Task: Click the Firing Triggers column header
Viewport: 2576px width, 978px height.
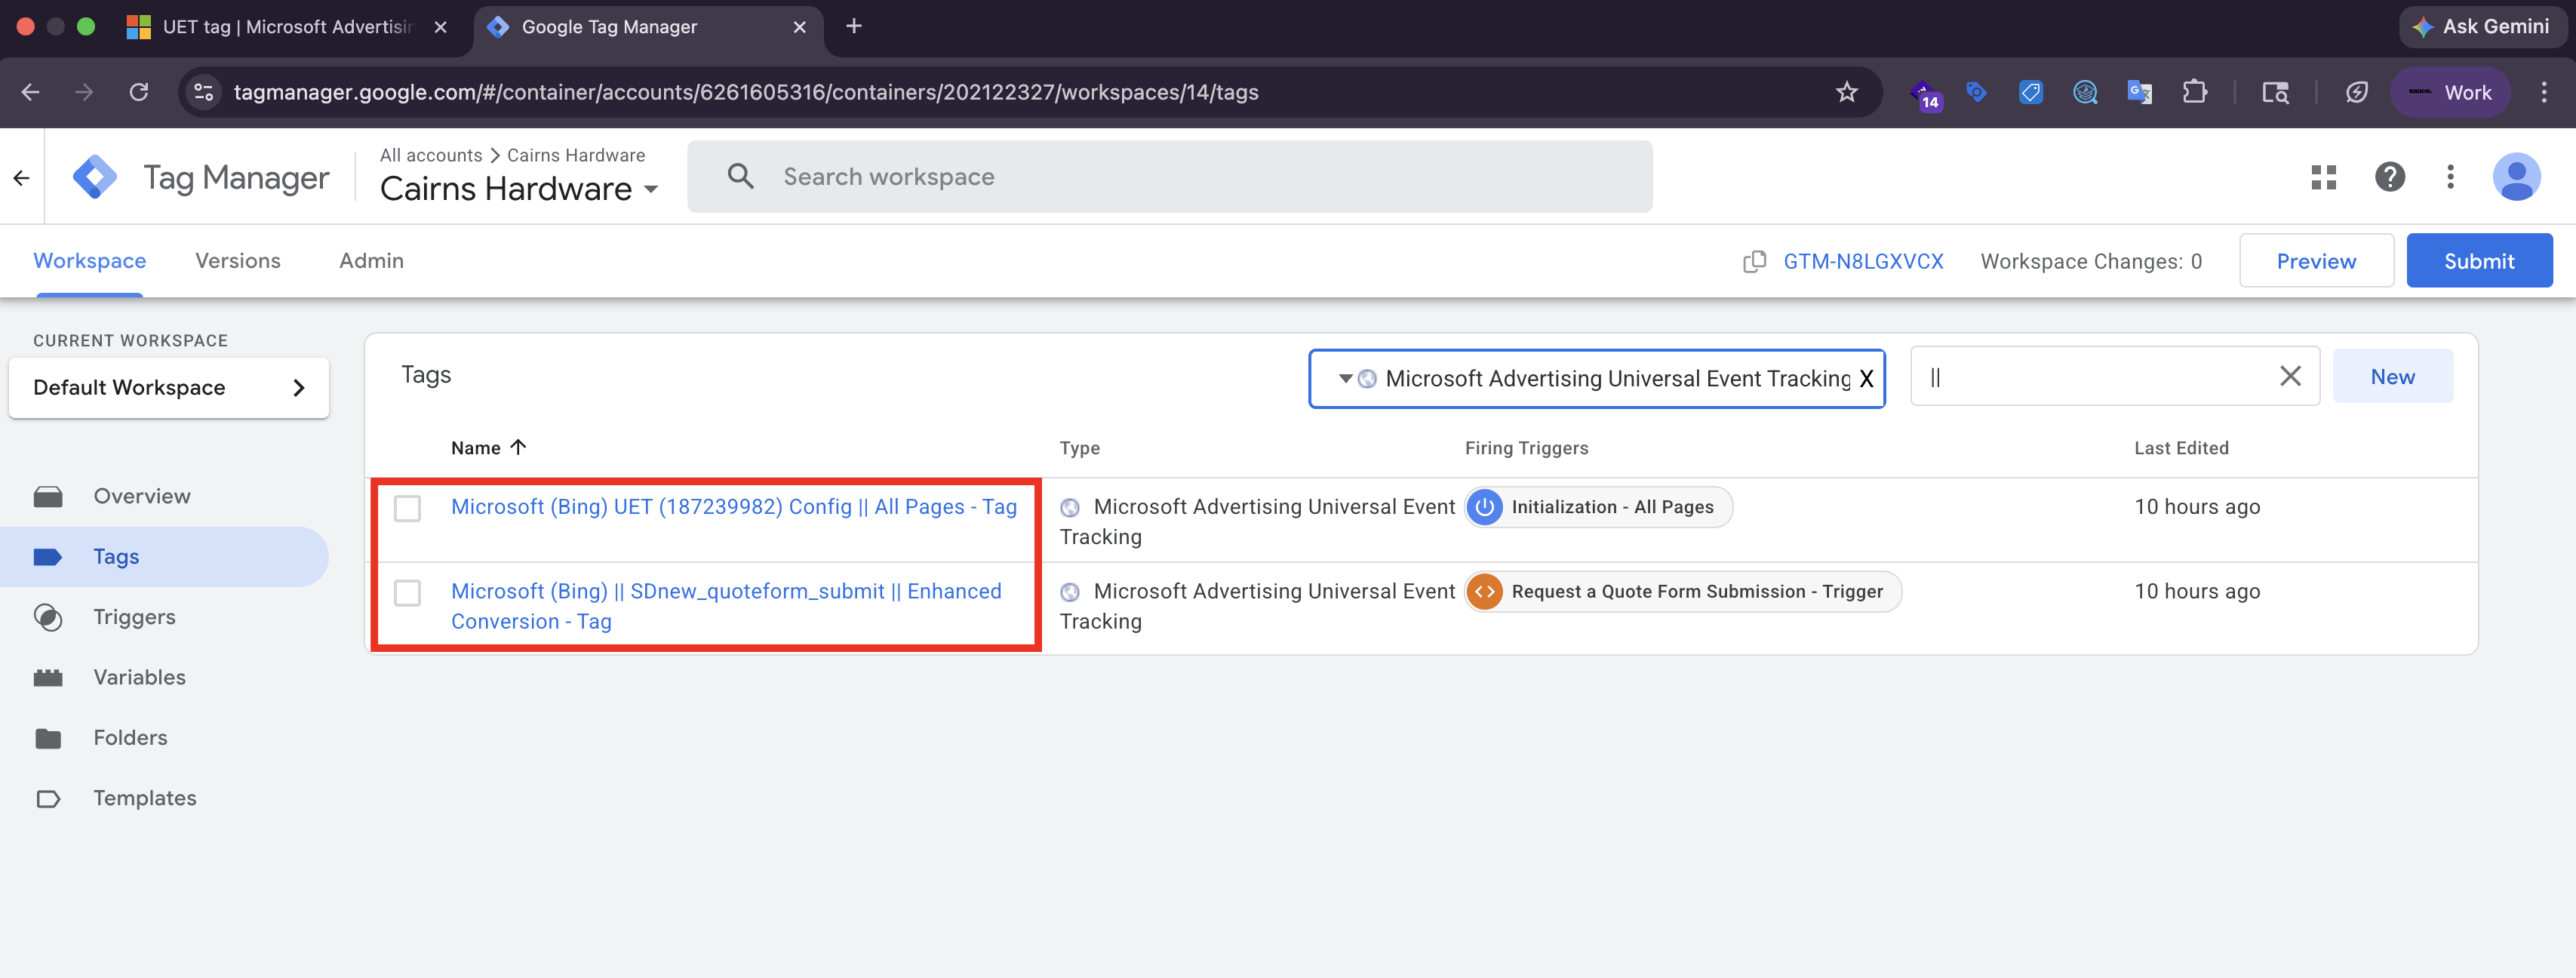Action: click(x=1526, y=448)
